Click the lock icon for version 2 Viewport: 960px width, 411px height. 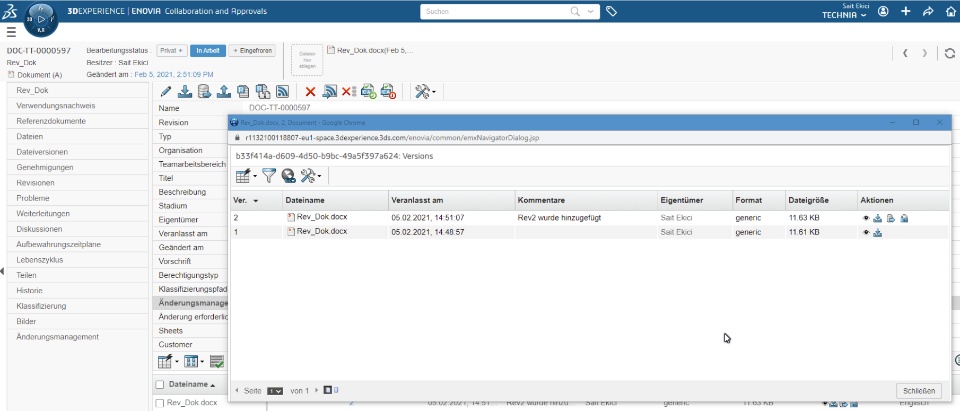(904, 217)
